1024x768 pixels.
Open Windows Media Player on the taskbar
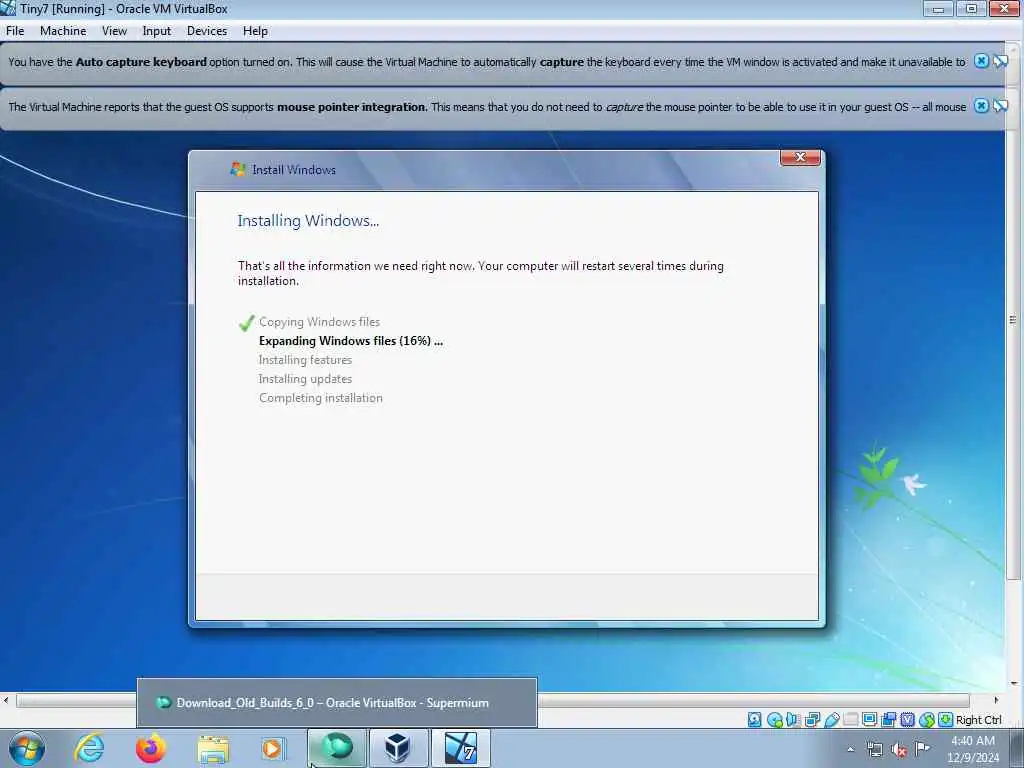pos(273,748)
